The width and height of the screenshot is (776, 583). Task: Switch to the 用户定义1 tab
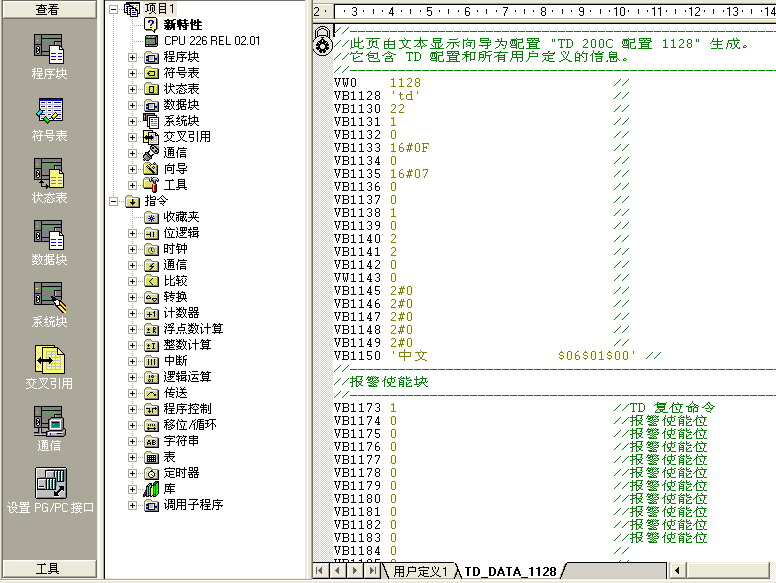pos(419,571)
